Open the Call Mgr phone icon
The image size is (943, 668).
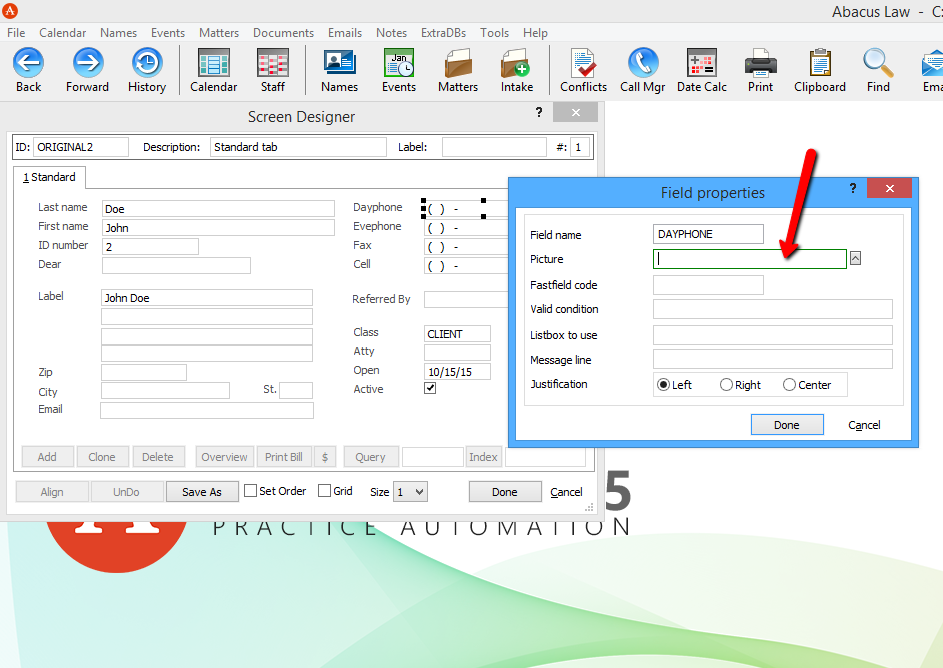click(642, 63)
